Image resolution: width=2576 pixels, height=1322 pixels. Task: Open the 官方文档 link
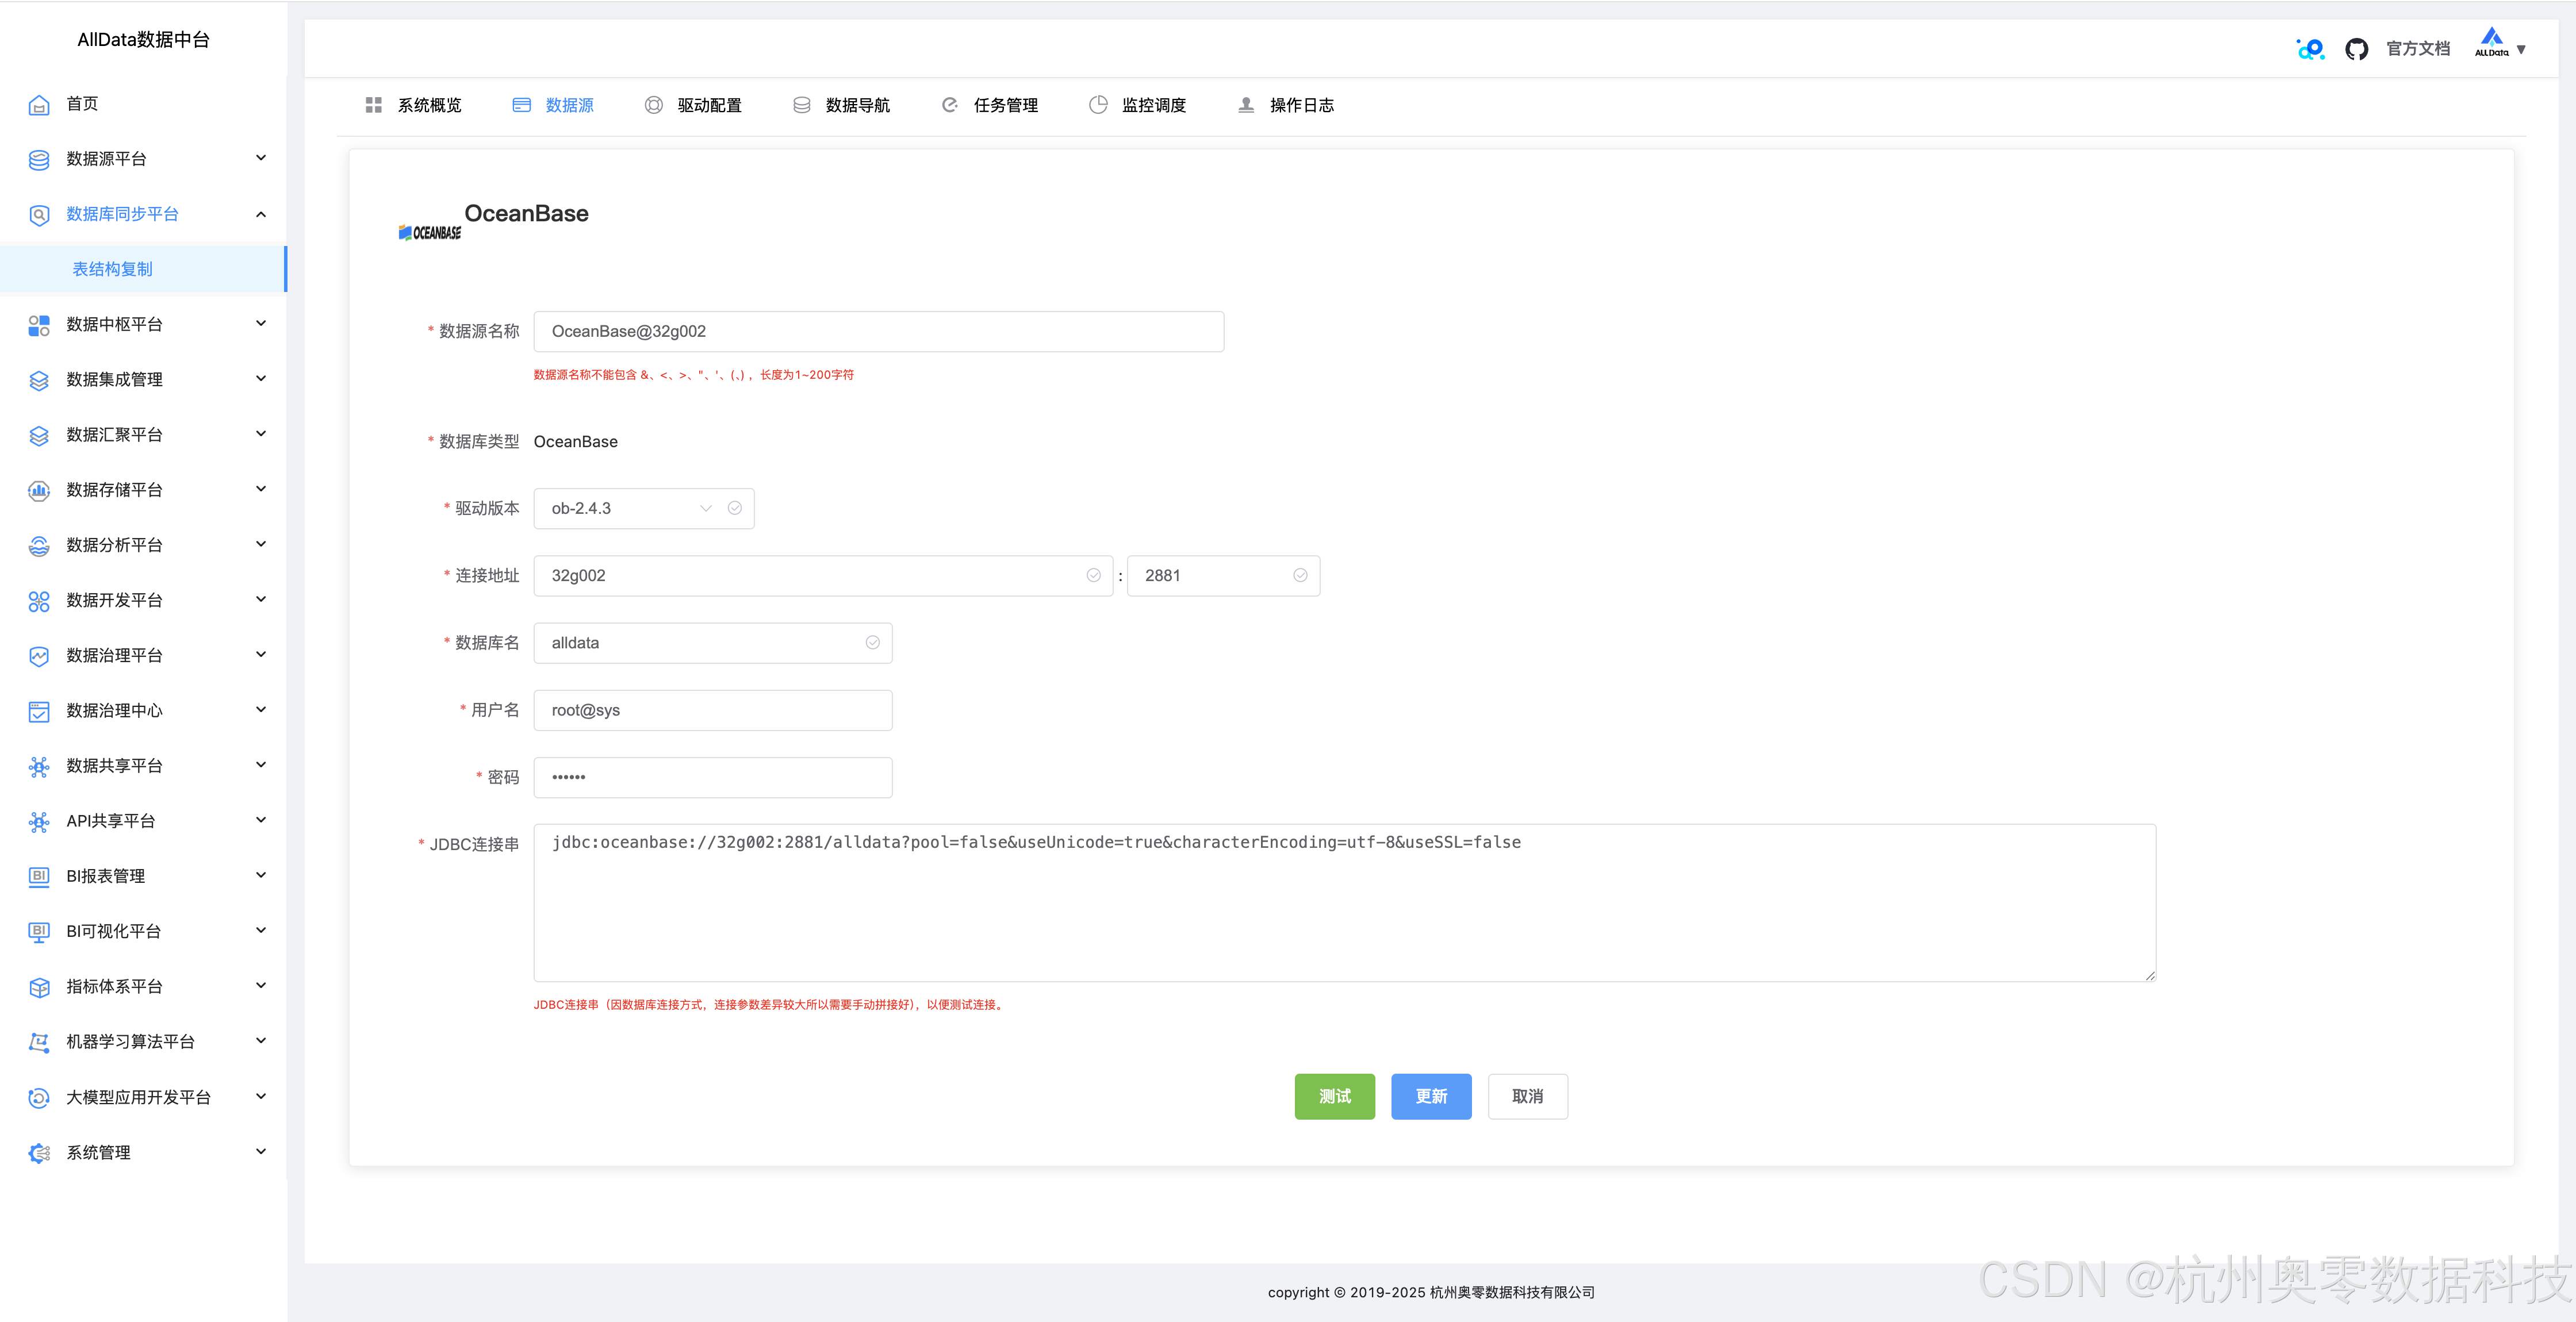coord(2417,49)
